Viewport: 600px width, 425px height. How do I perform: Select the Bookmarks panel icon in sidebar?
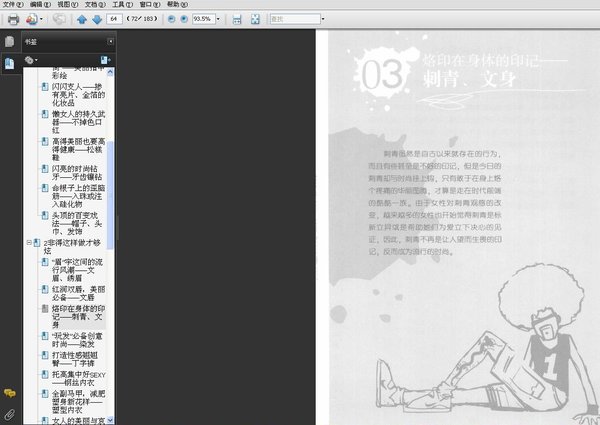(x=10, y=63)
